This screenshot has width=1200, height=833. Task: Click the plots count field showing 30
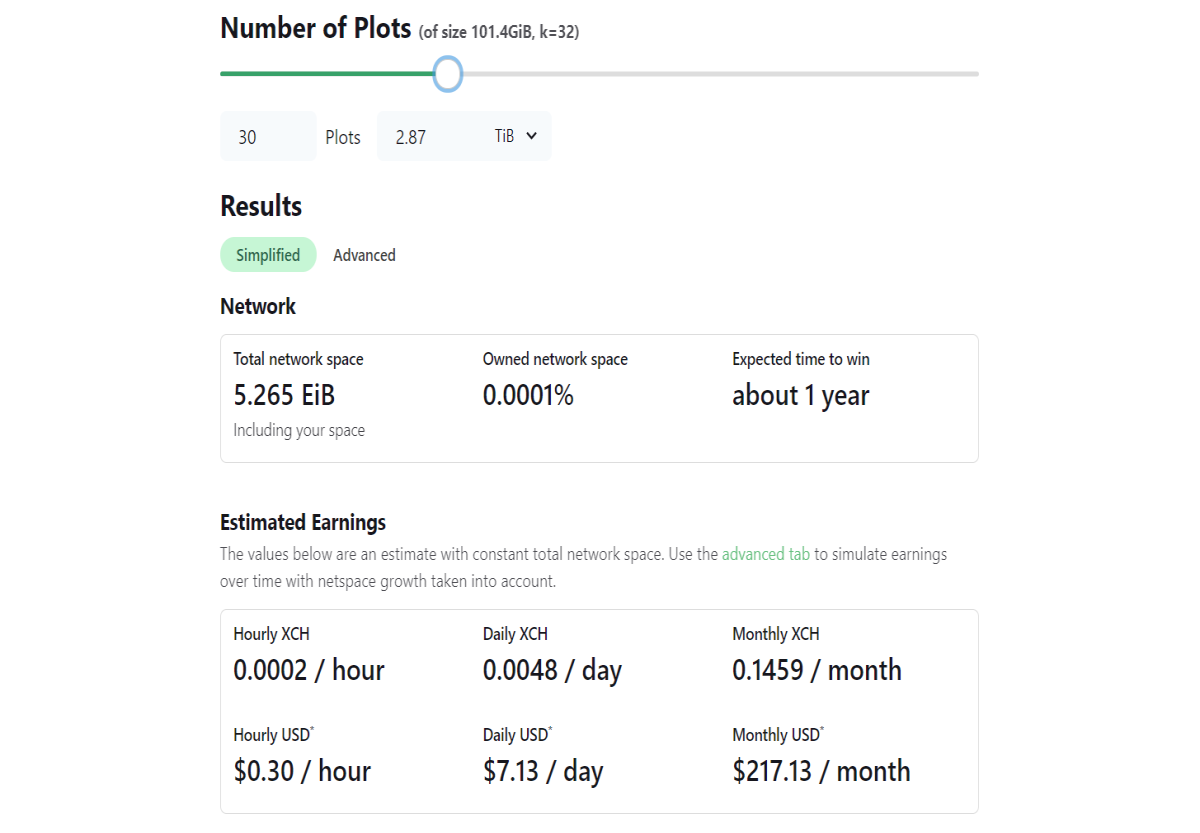click(268, 136)
